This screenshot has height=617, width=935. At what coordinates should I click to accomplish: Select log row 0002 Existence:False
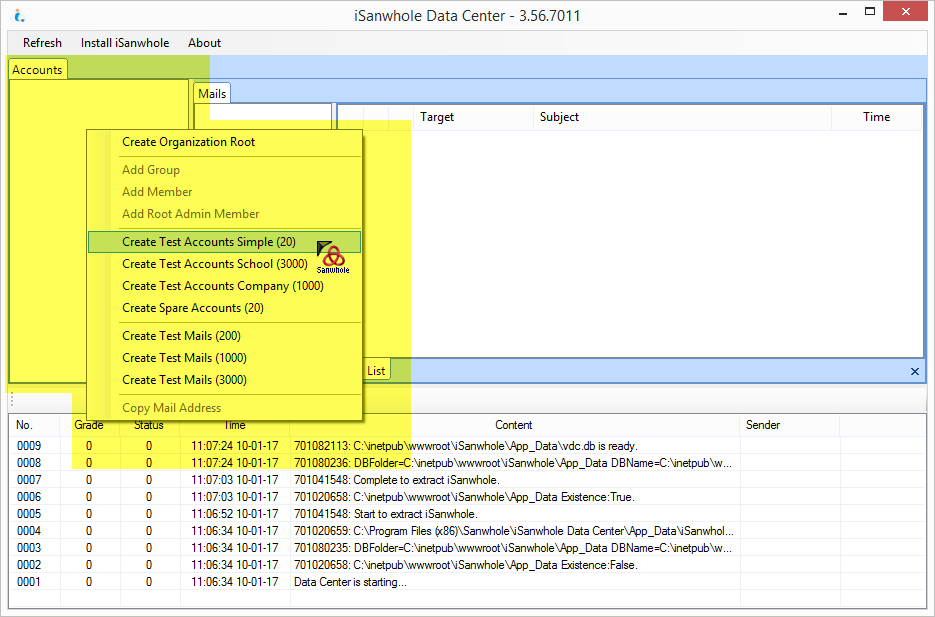coord(467,565)
